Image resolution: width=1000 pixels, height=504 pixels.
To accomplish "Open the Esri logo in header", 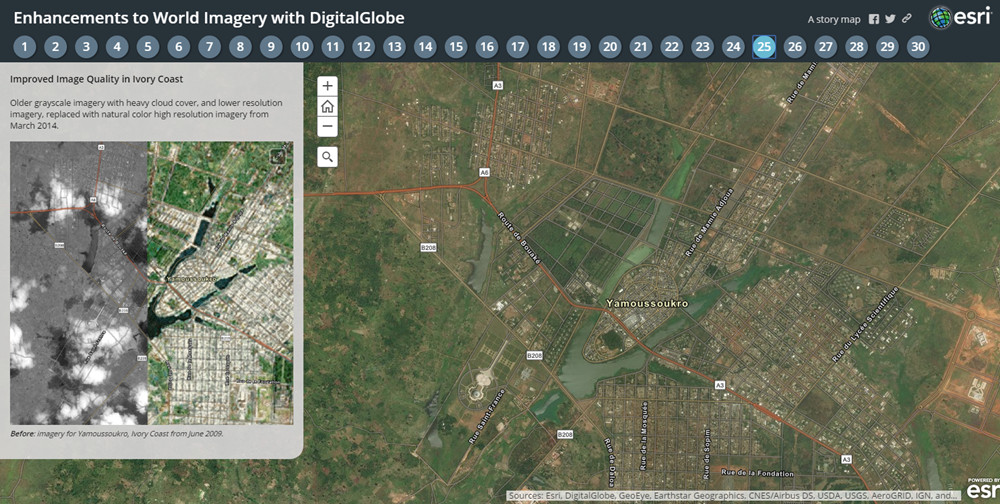I will click(960, 17).
